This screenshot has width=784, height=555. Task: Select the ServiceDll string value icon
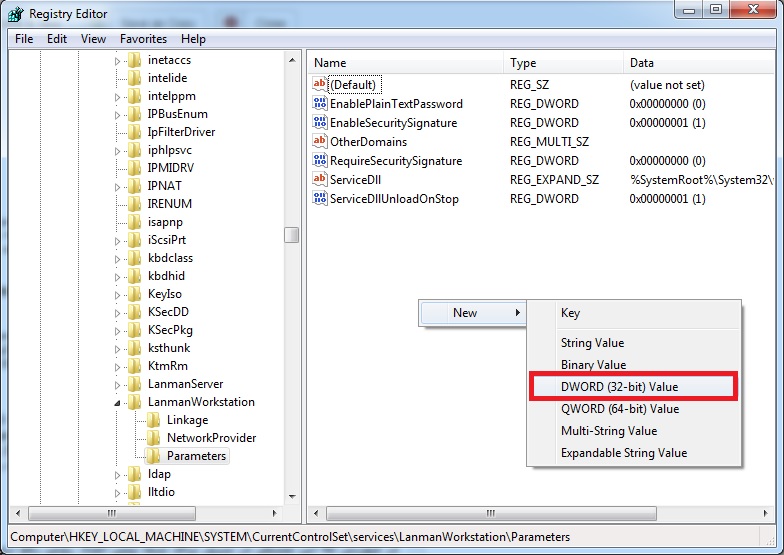click(x=320, y=180)
